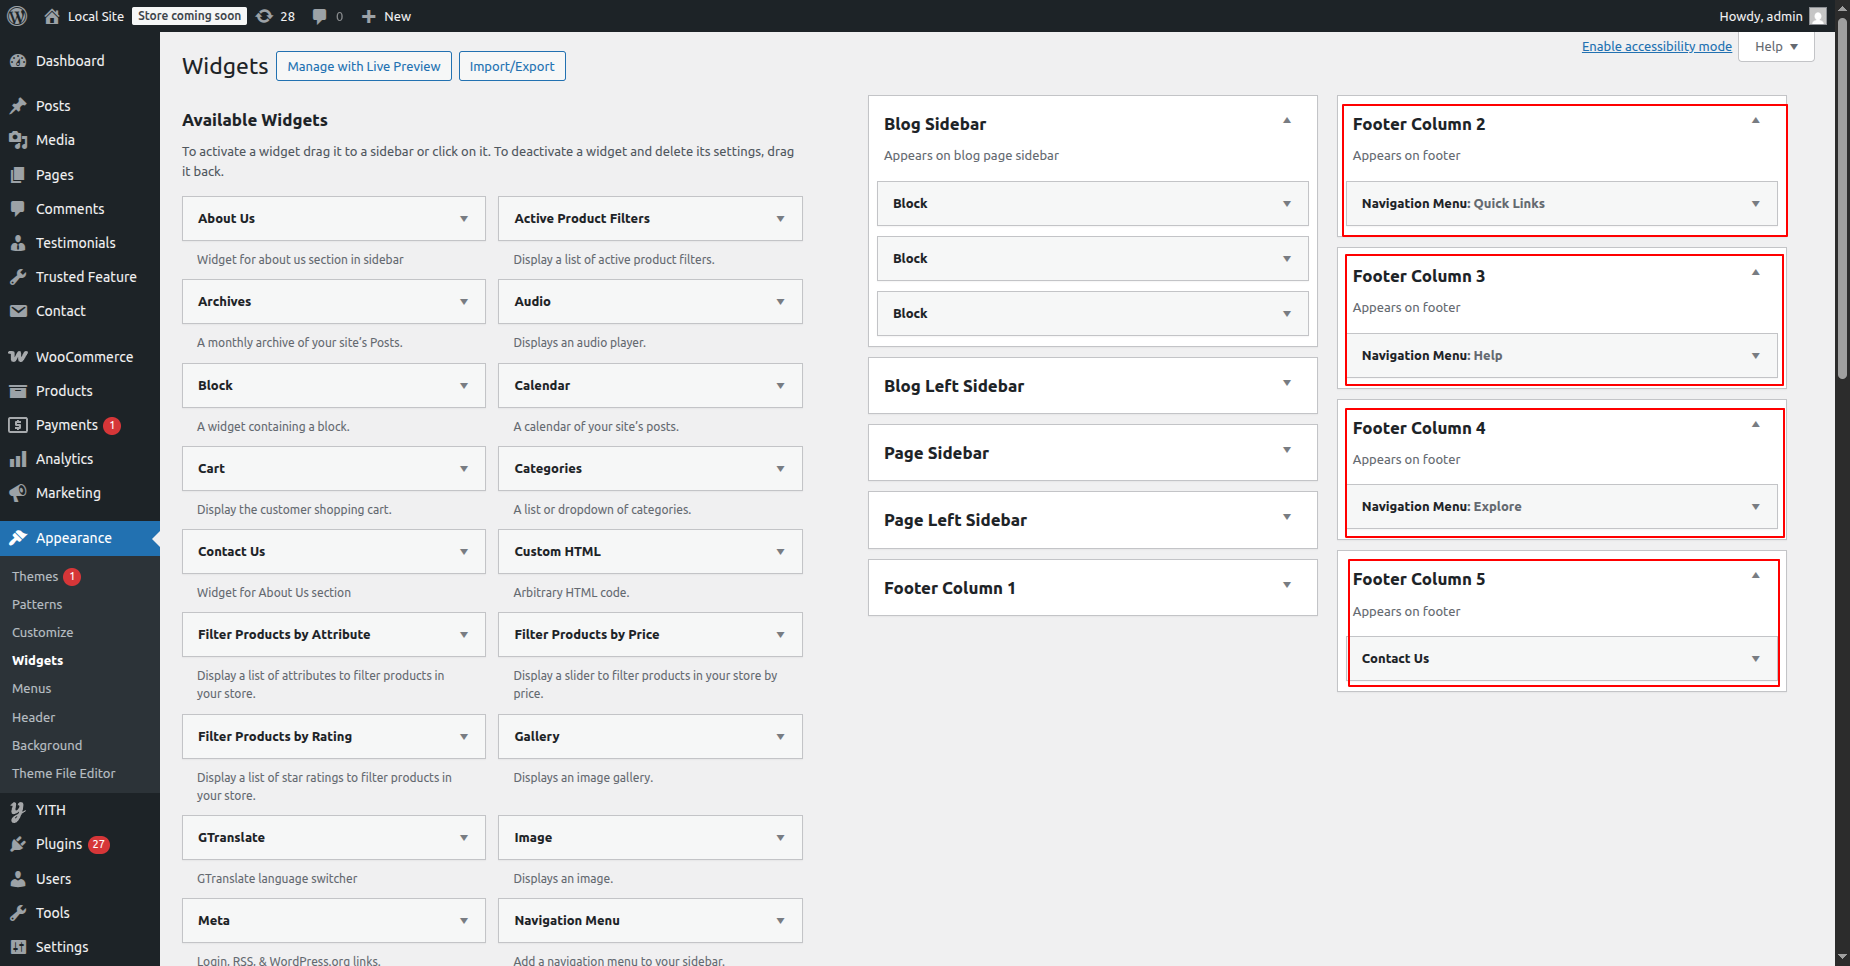This screenshot has height=966, width=1850.
Task: Click the Analytics bar chart icon
Action: pyautogui.click(x=18, y=459)
